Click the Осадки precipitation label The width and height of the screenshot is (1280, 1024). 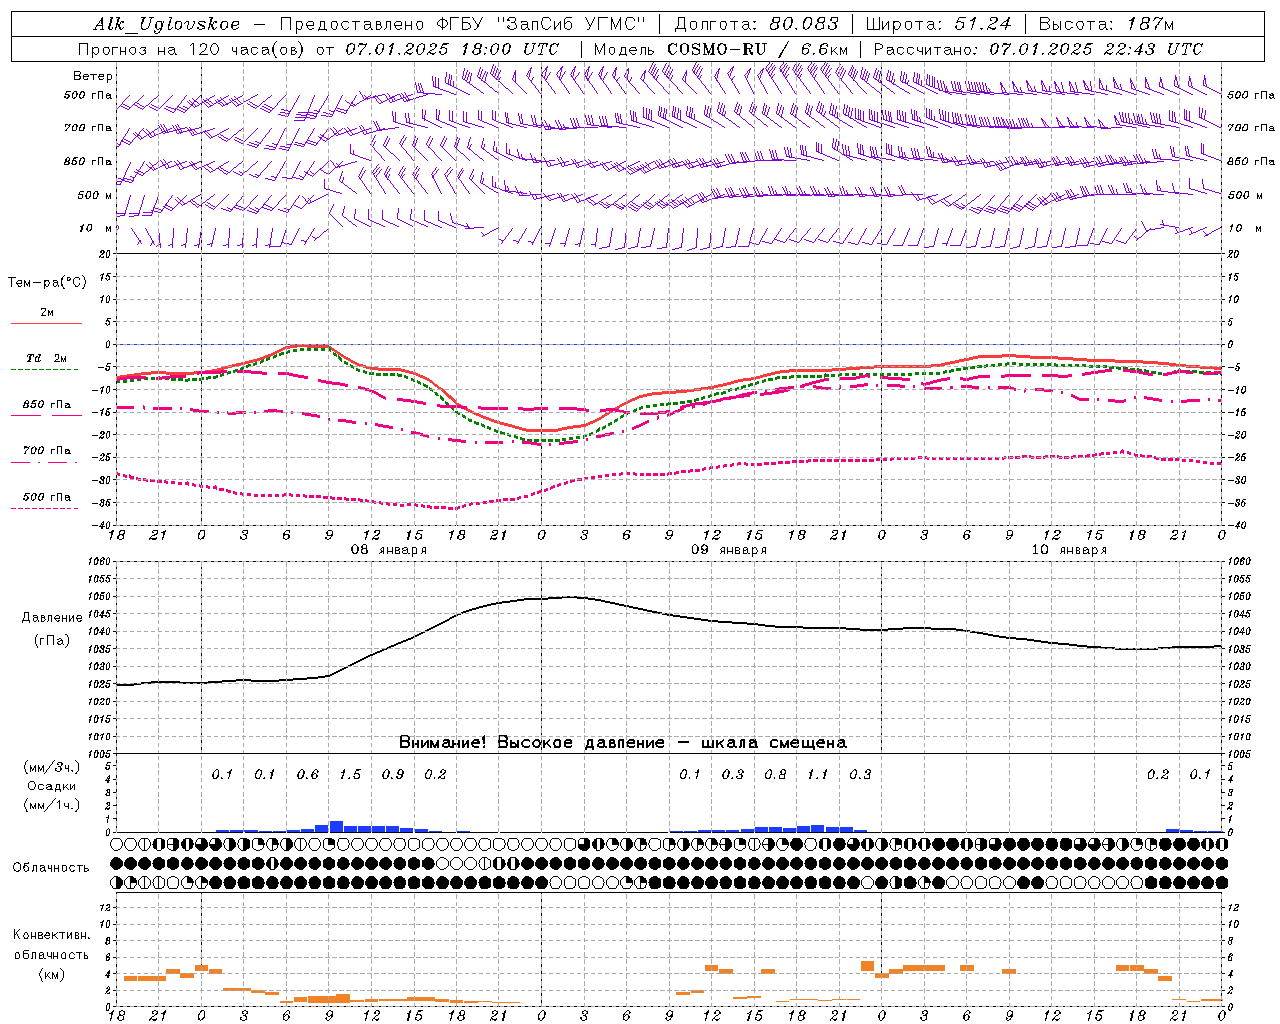coord(51,786)
